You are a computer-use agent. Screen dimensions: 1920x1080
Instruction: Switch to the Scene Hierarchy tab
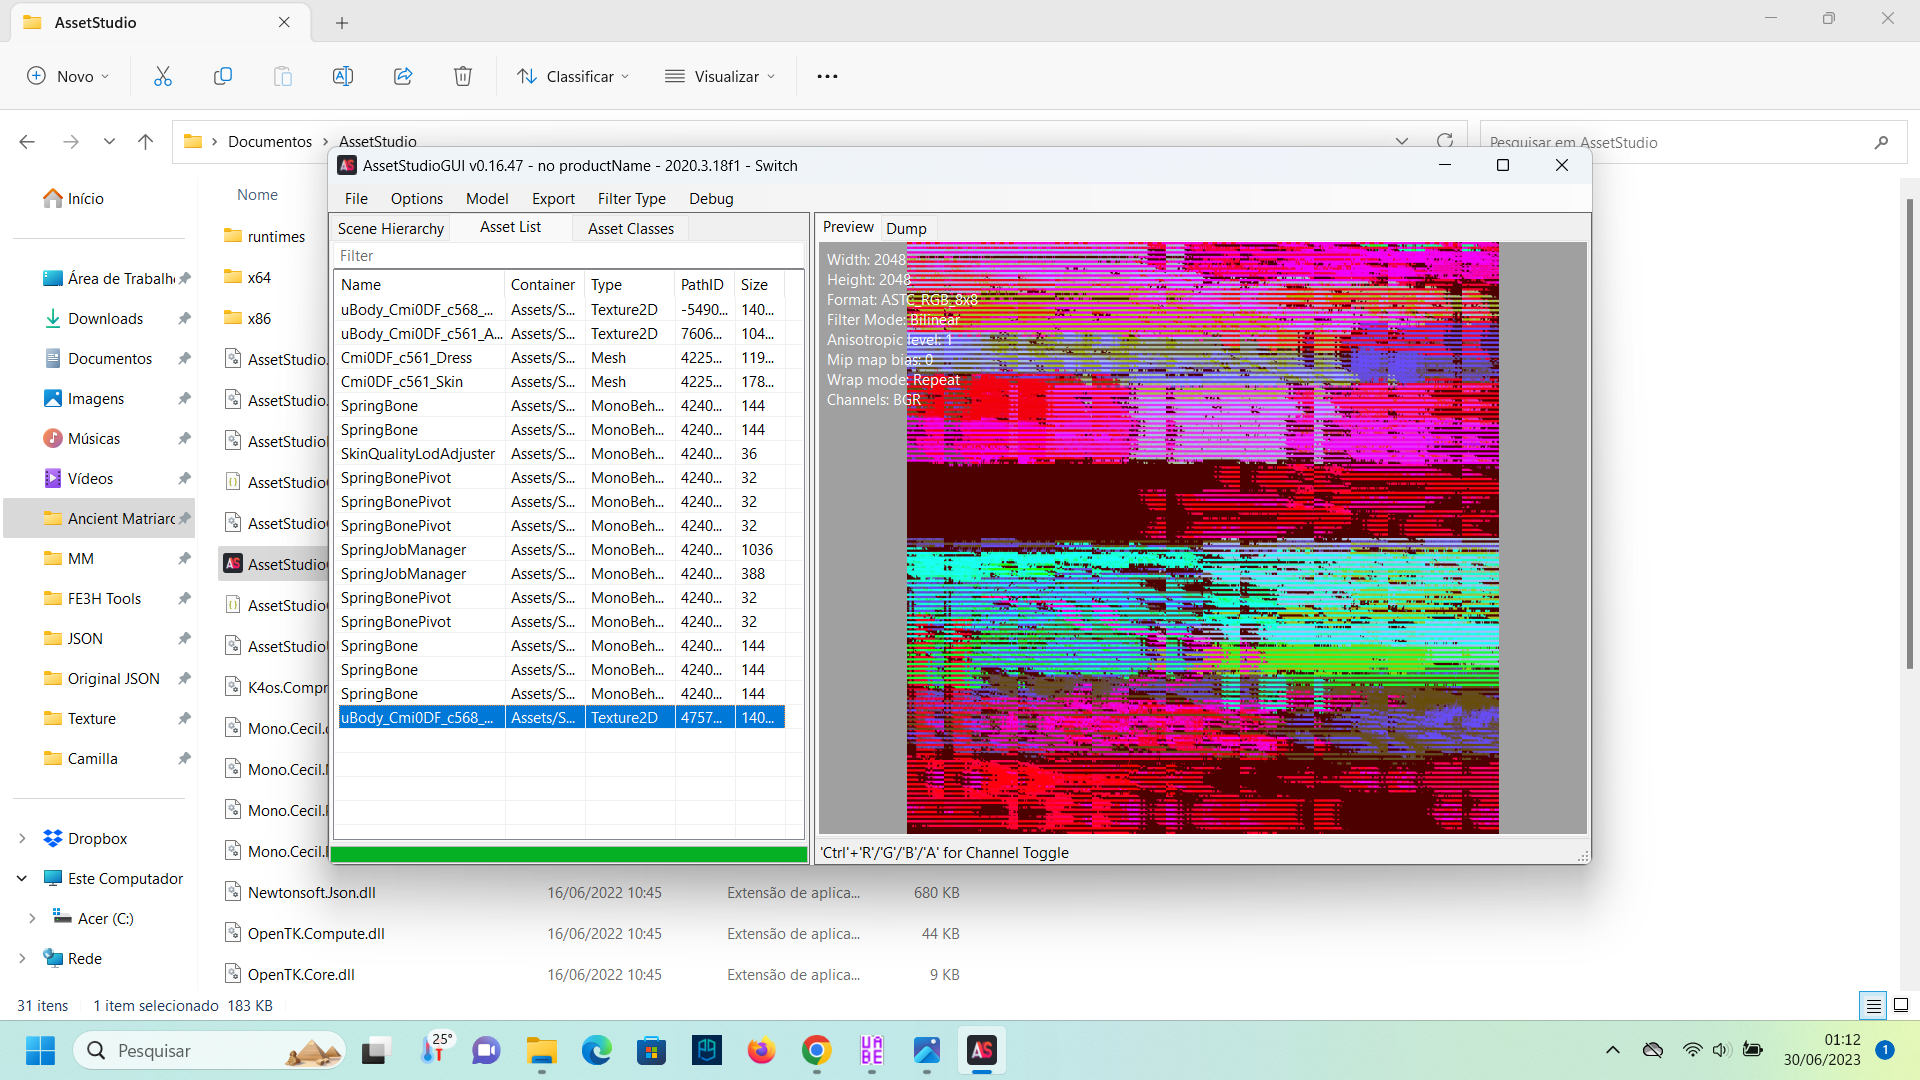391,228
